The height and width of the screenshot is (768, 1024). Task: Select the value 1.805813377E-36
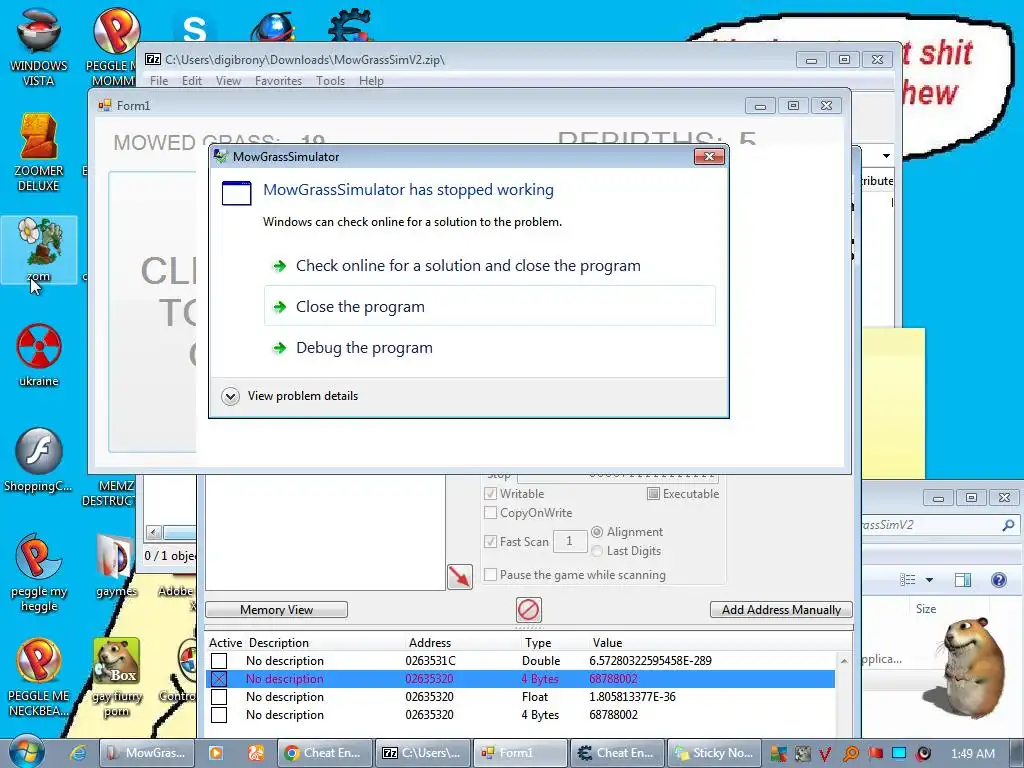[x=632, y=697]
